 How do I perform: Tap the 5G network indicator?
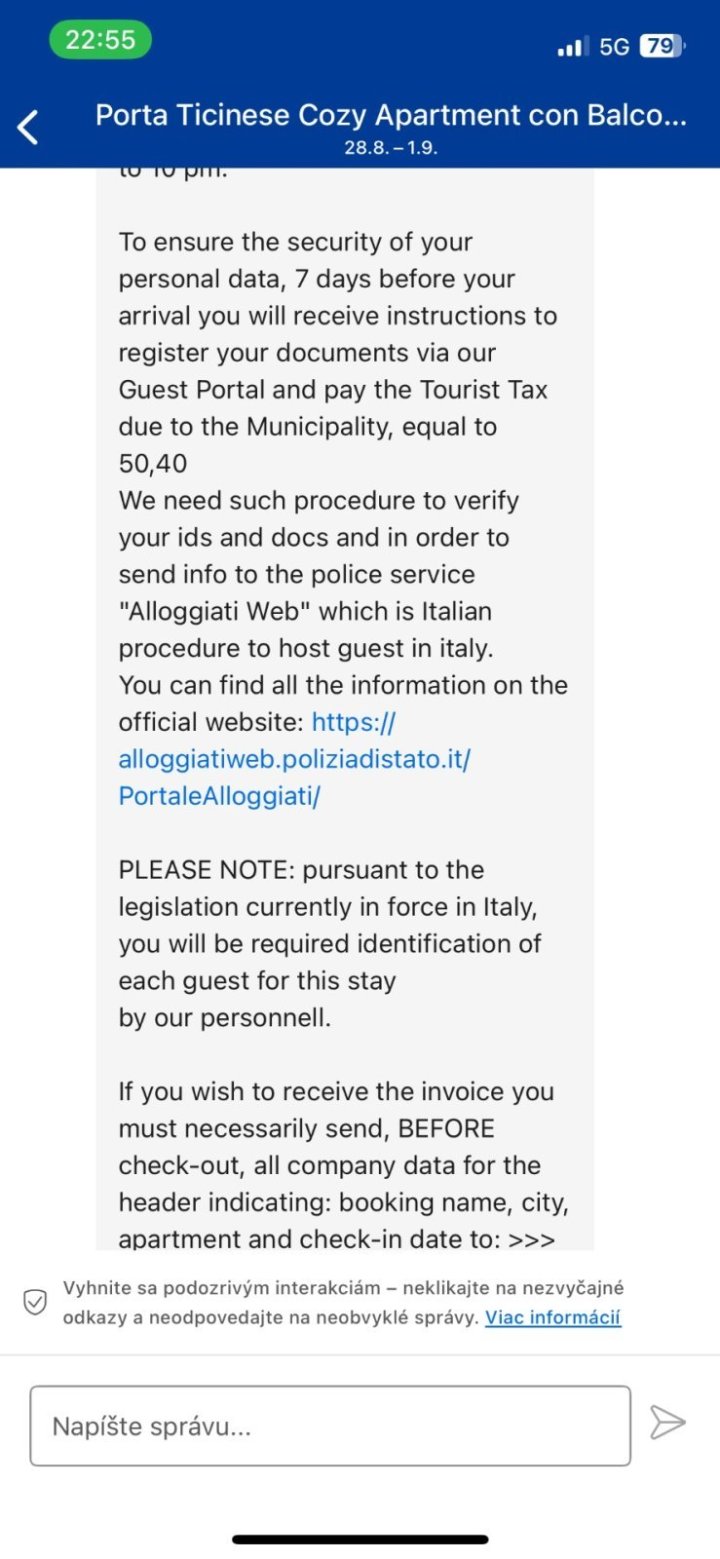[x=614, y=46]
